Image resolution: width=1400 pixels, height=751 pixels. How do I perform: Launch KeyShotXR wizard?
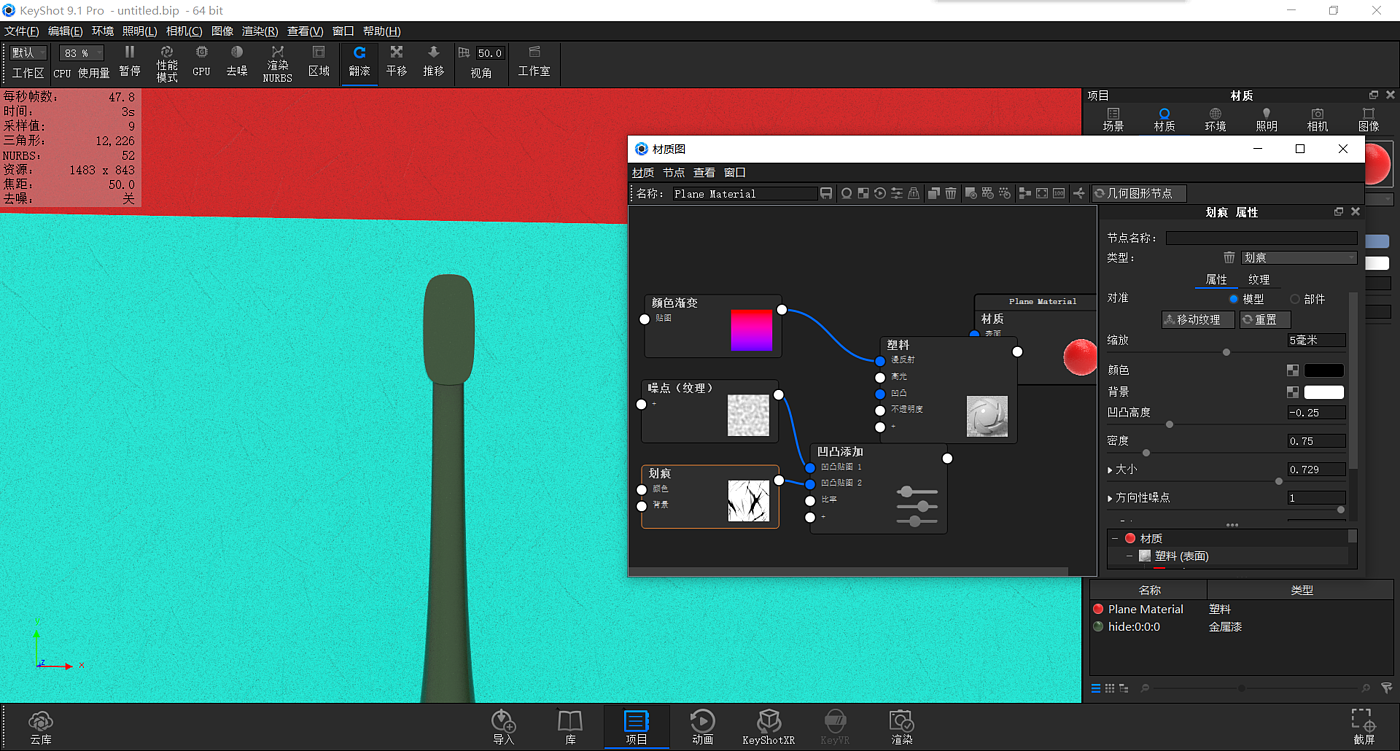point(768,727)
